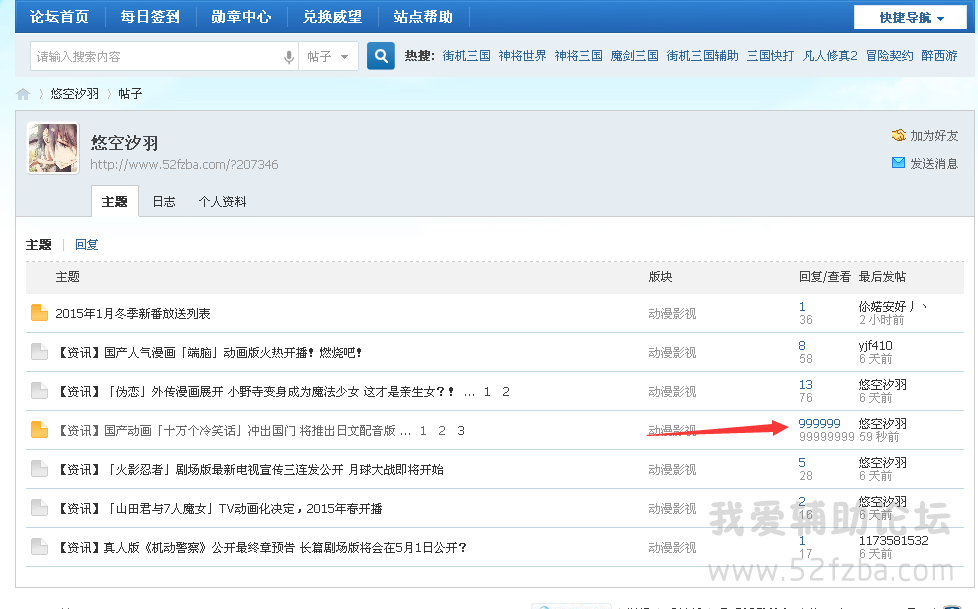
Task: Open the 快捷导航 dropdown
Action: pos(911,17)
